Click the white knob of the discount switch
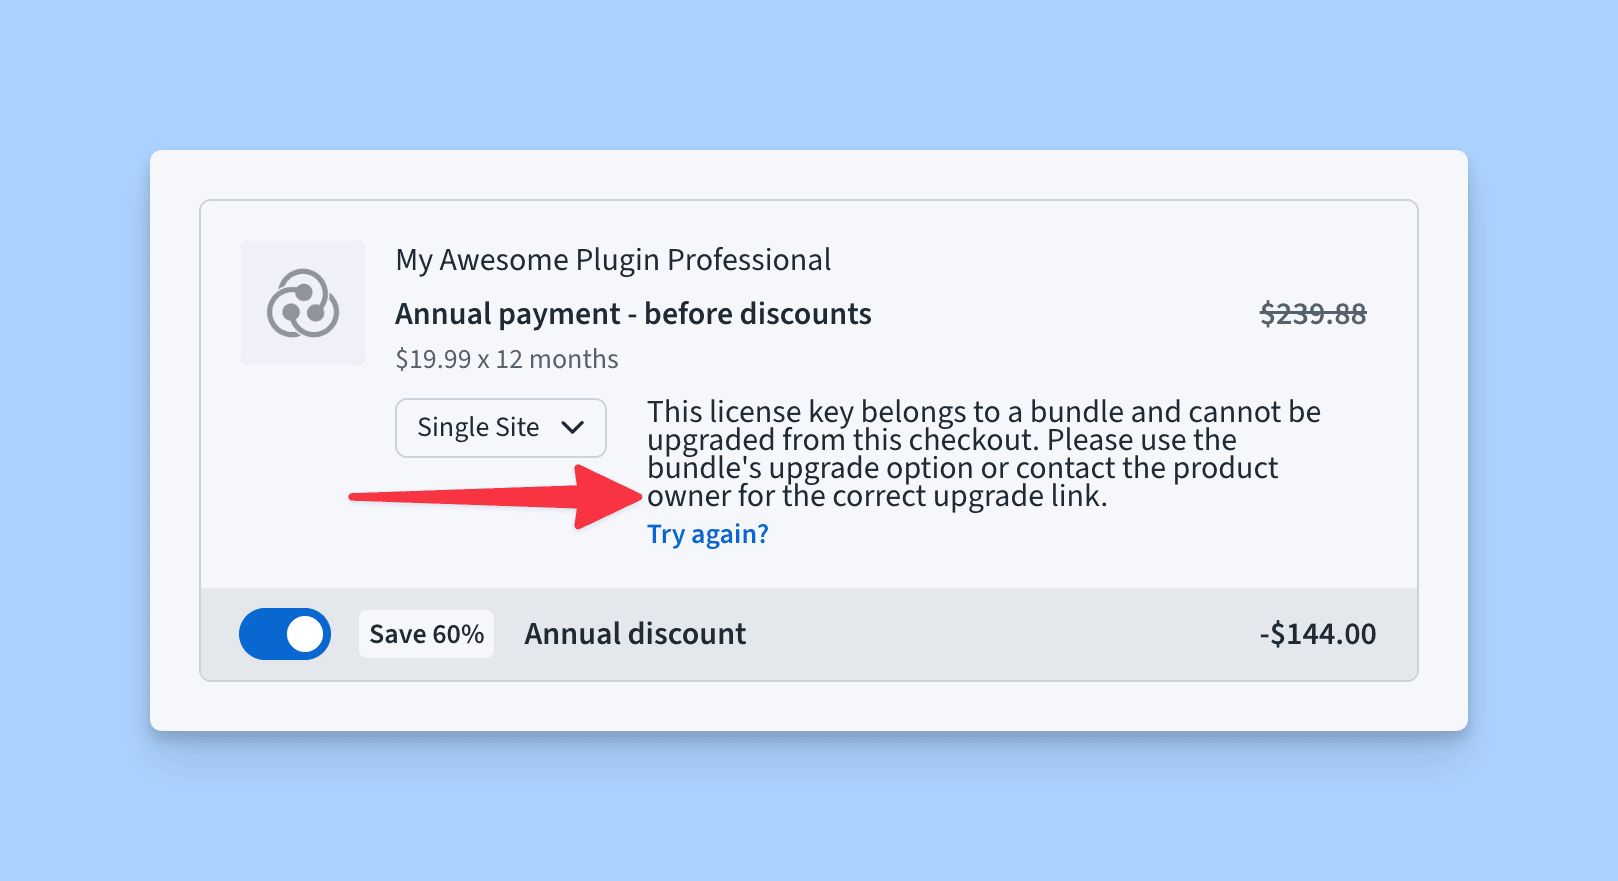The width and height of the screenshot is (1618, 881). pos(305,634)
